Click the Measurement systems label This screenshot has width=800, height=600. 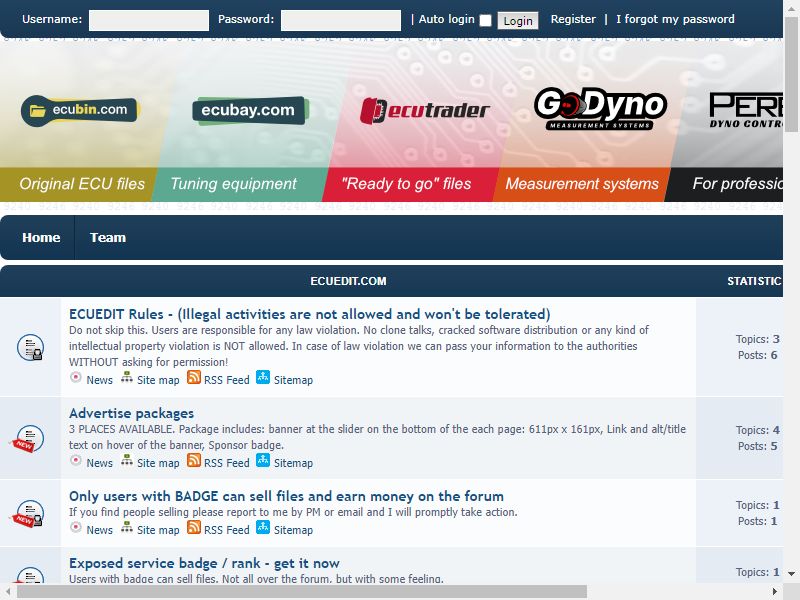(582, 184)
